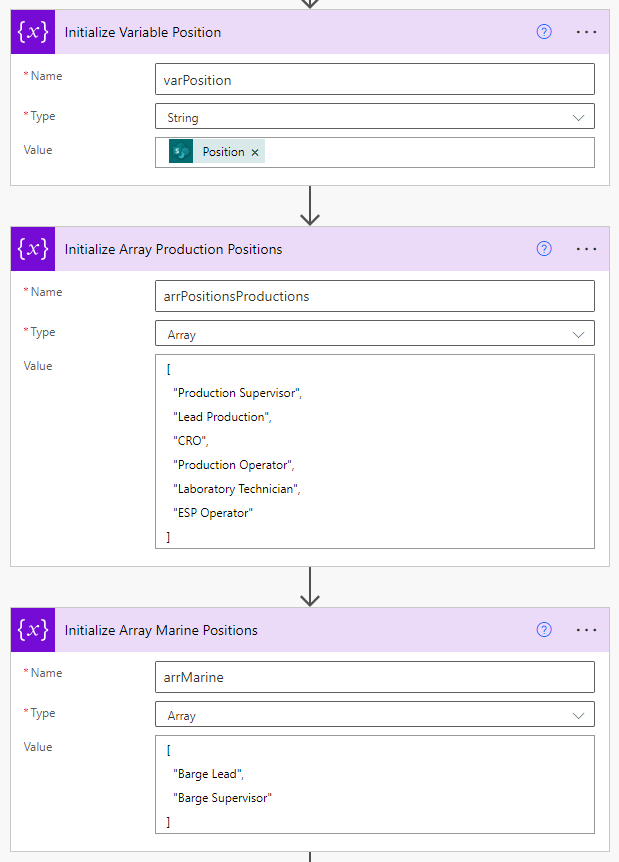Open help for Initialize Array Production Positions
Screen dimensions: 619x862
coord(543,248)
